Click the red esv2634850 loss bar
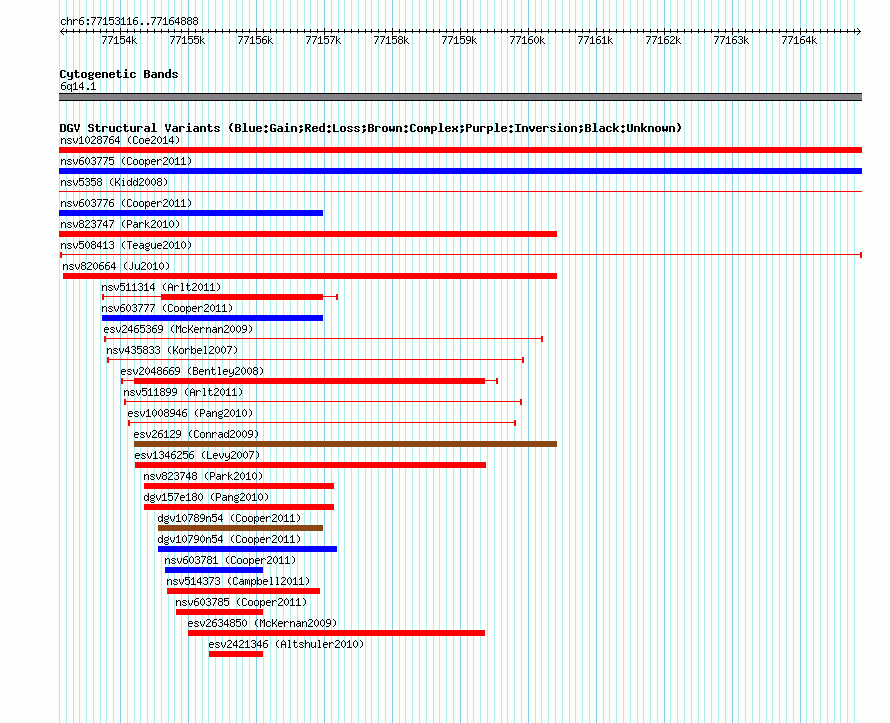Screen dimensions: 890x723 (x=337, y=633)
